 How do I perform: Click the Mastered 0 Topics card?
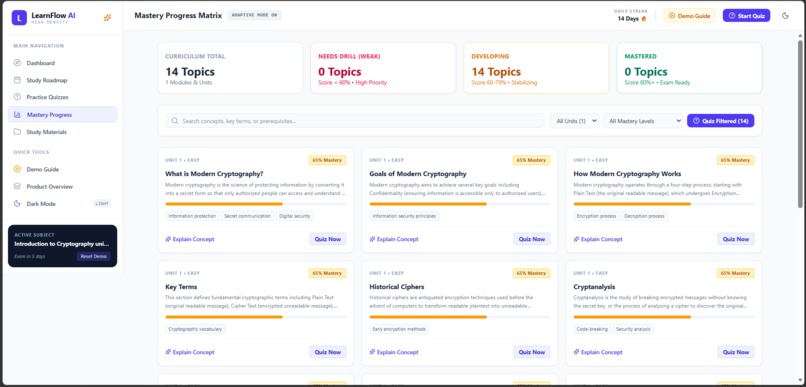[x=689, y=68]
